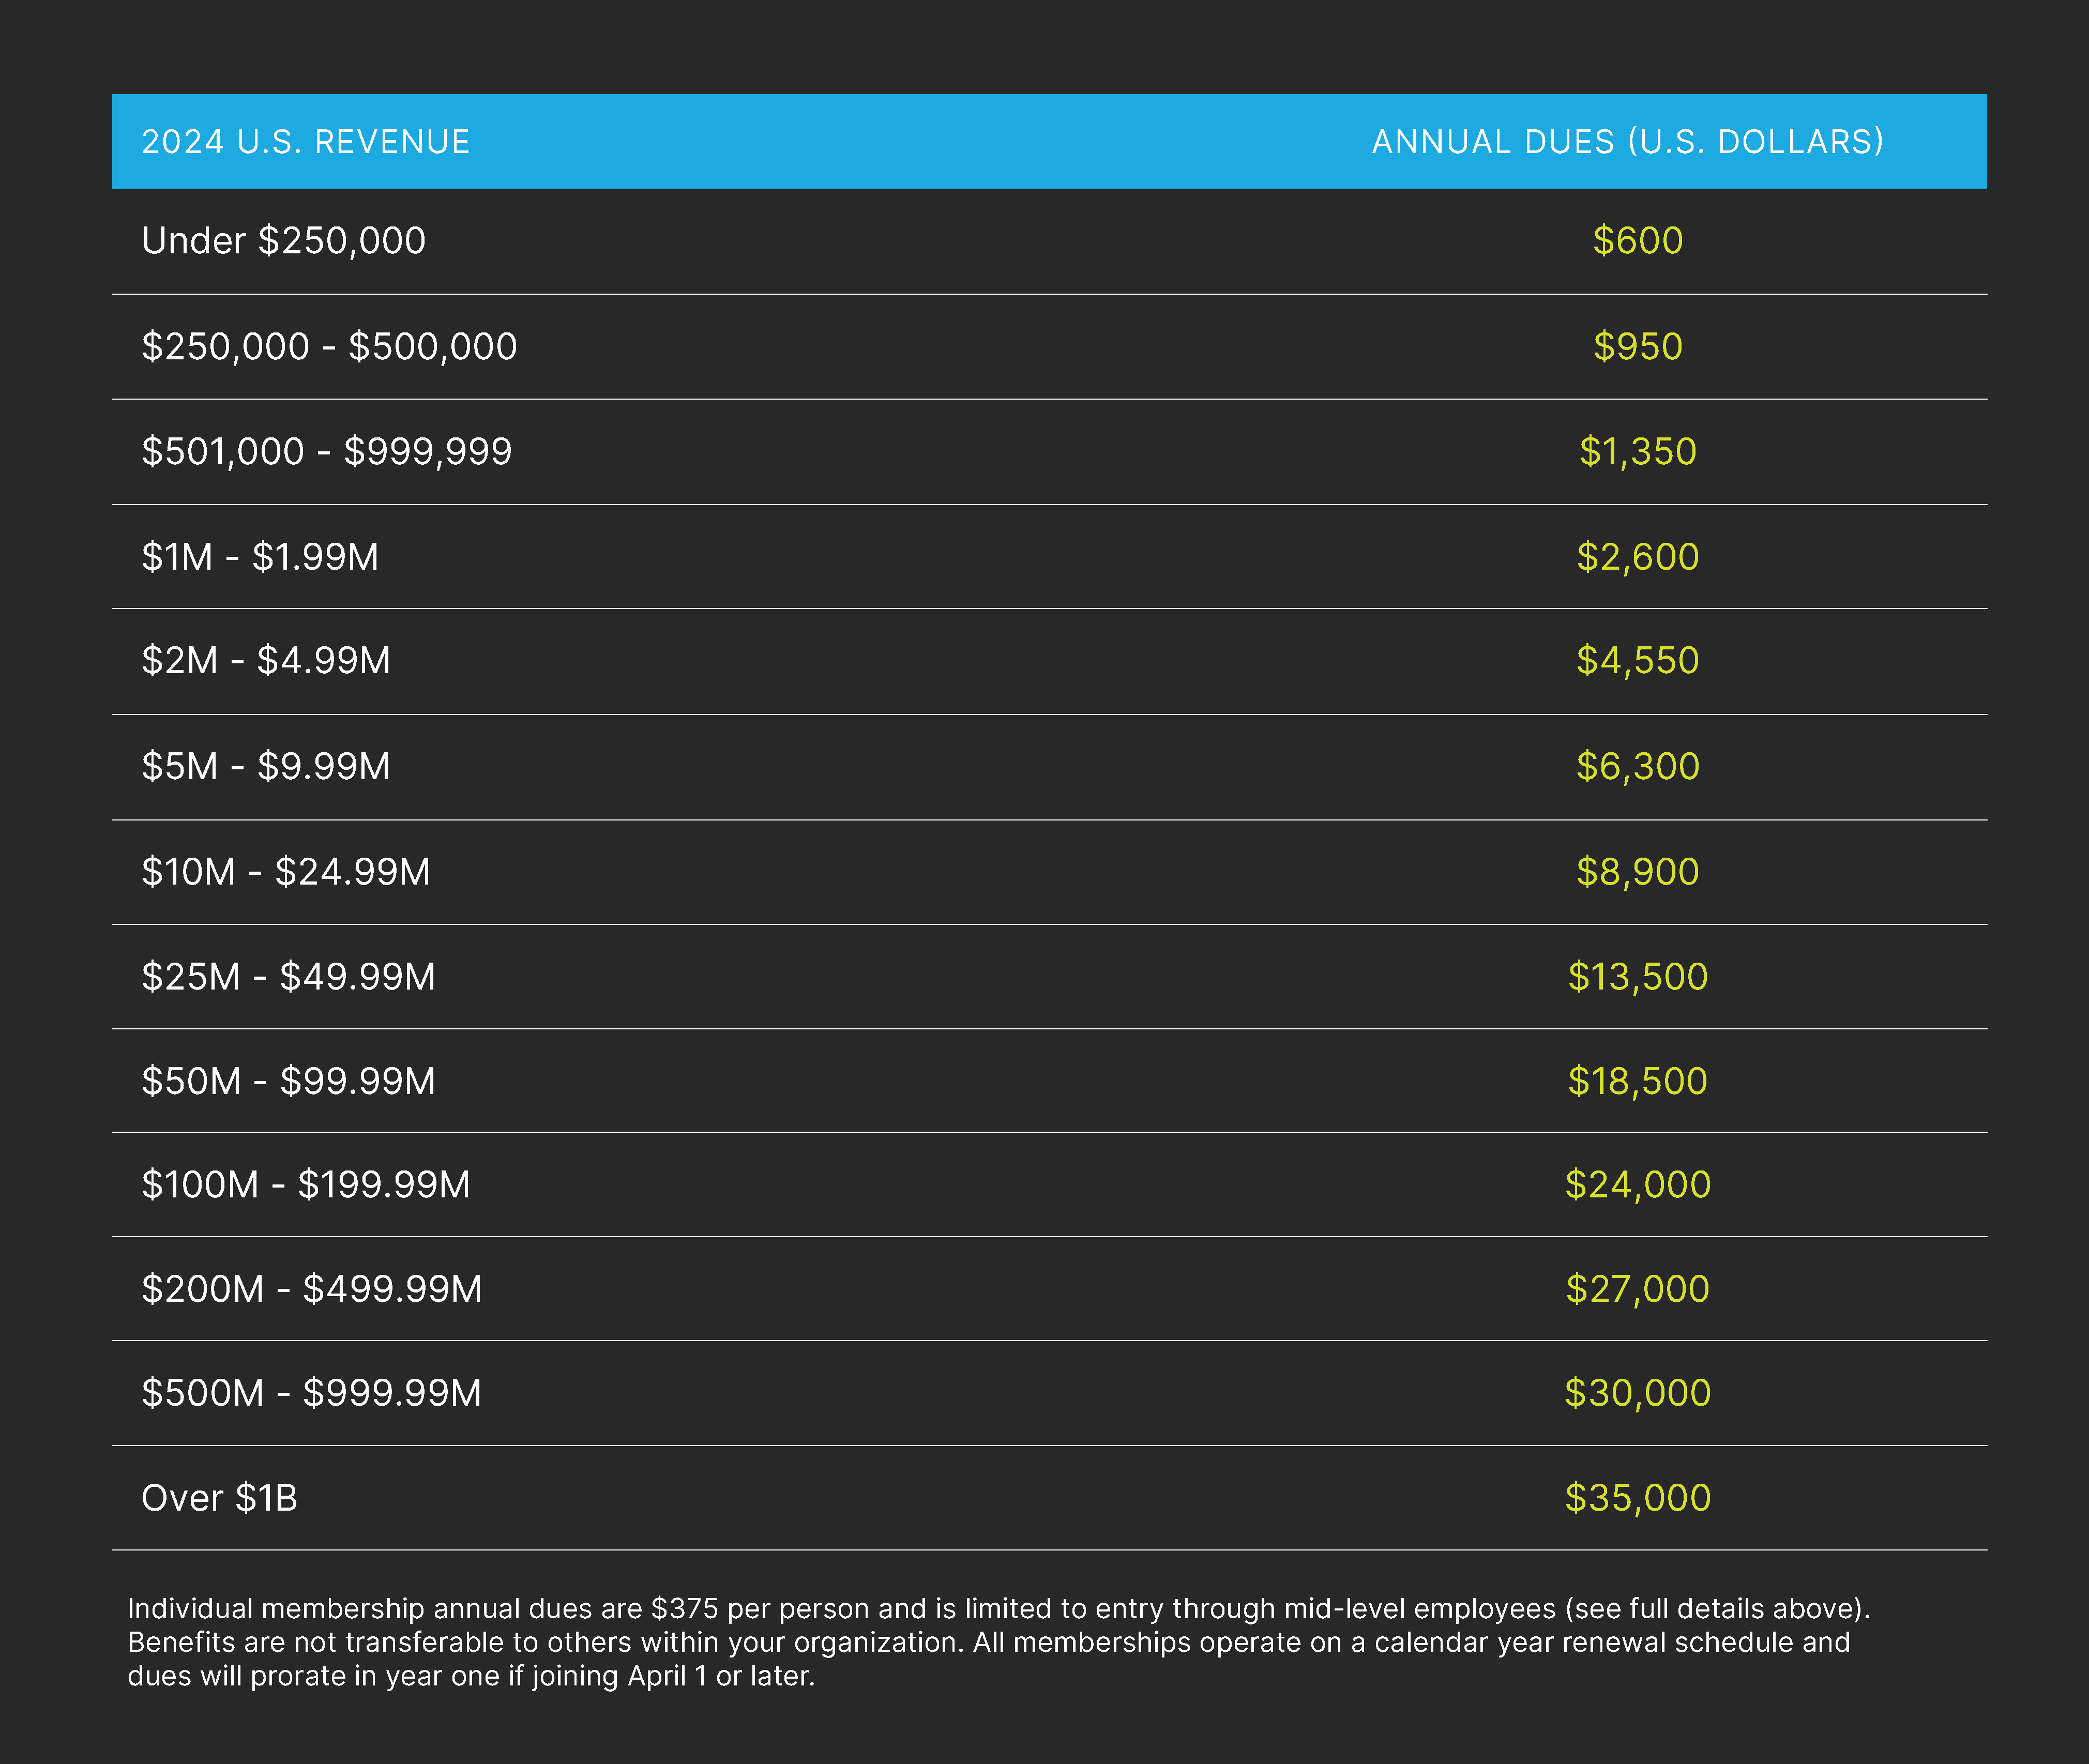Click the $1,350 dues amount

[x=1637, y=452]
